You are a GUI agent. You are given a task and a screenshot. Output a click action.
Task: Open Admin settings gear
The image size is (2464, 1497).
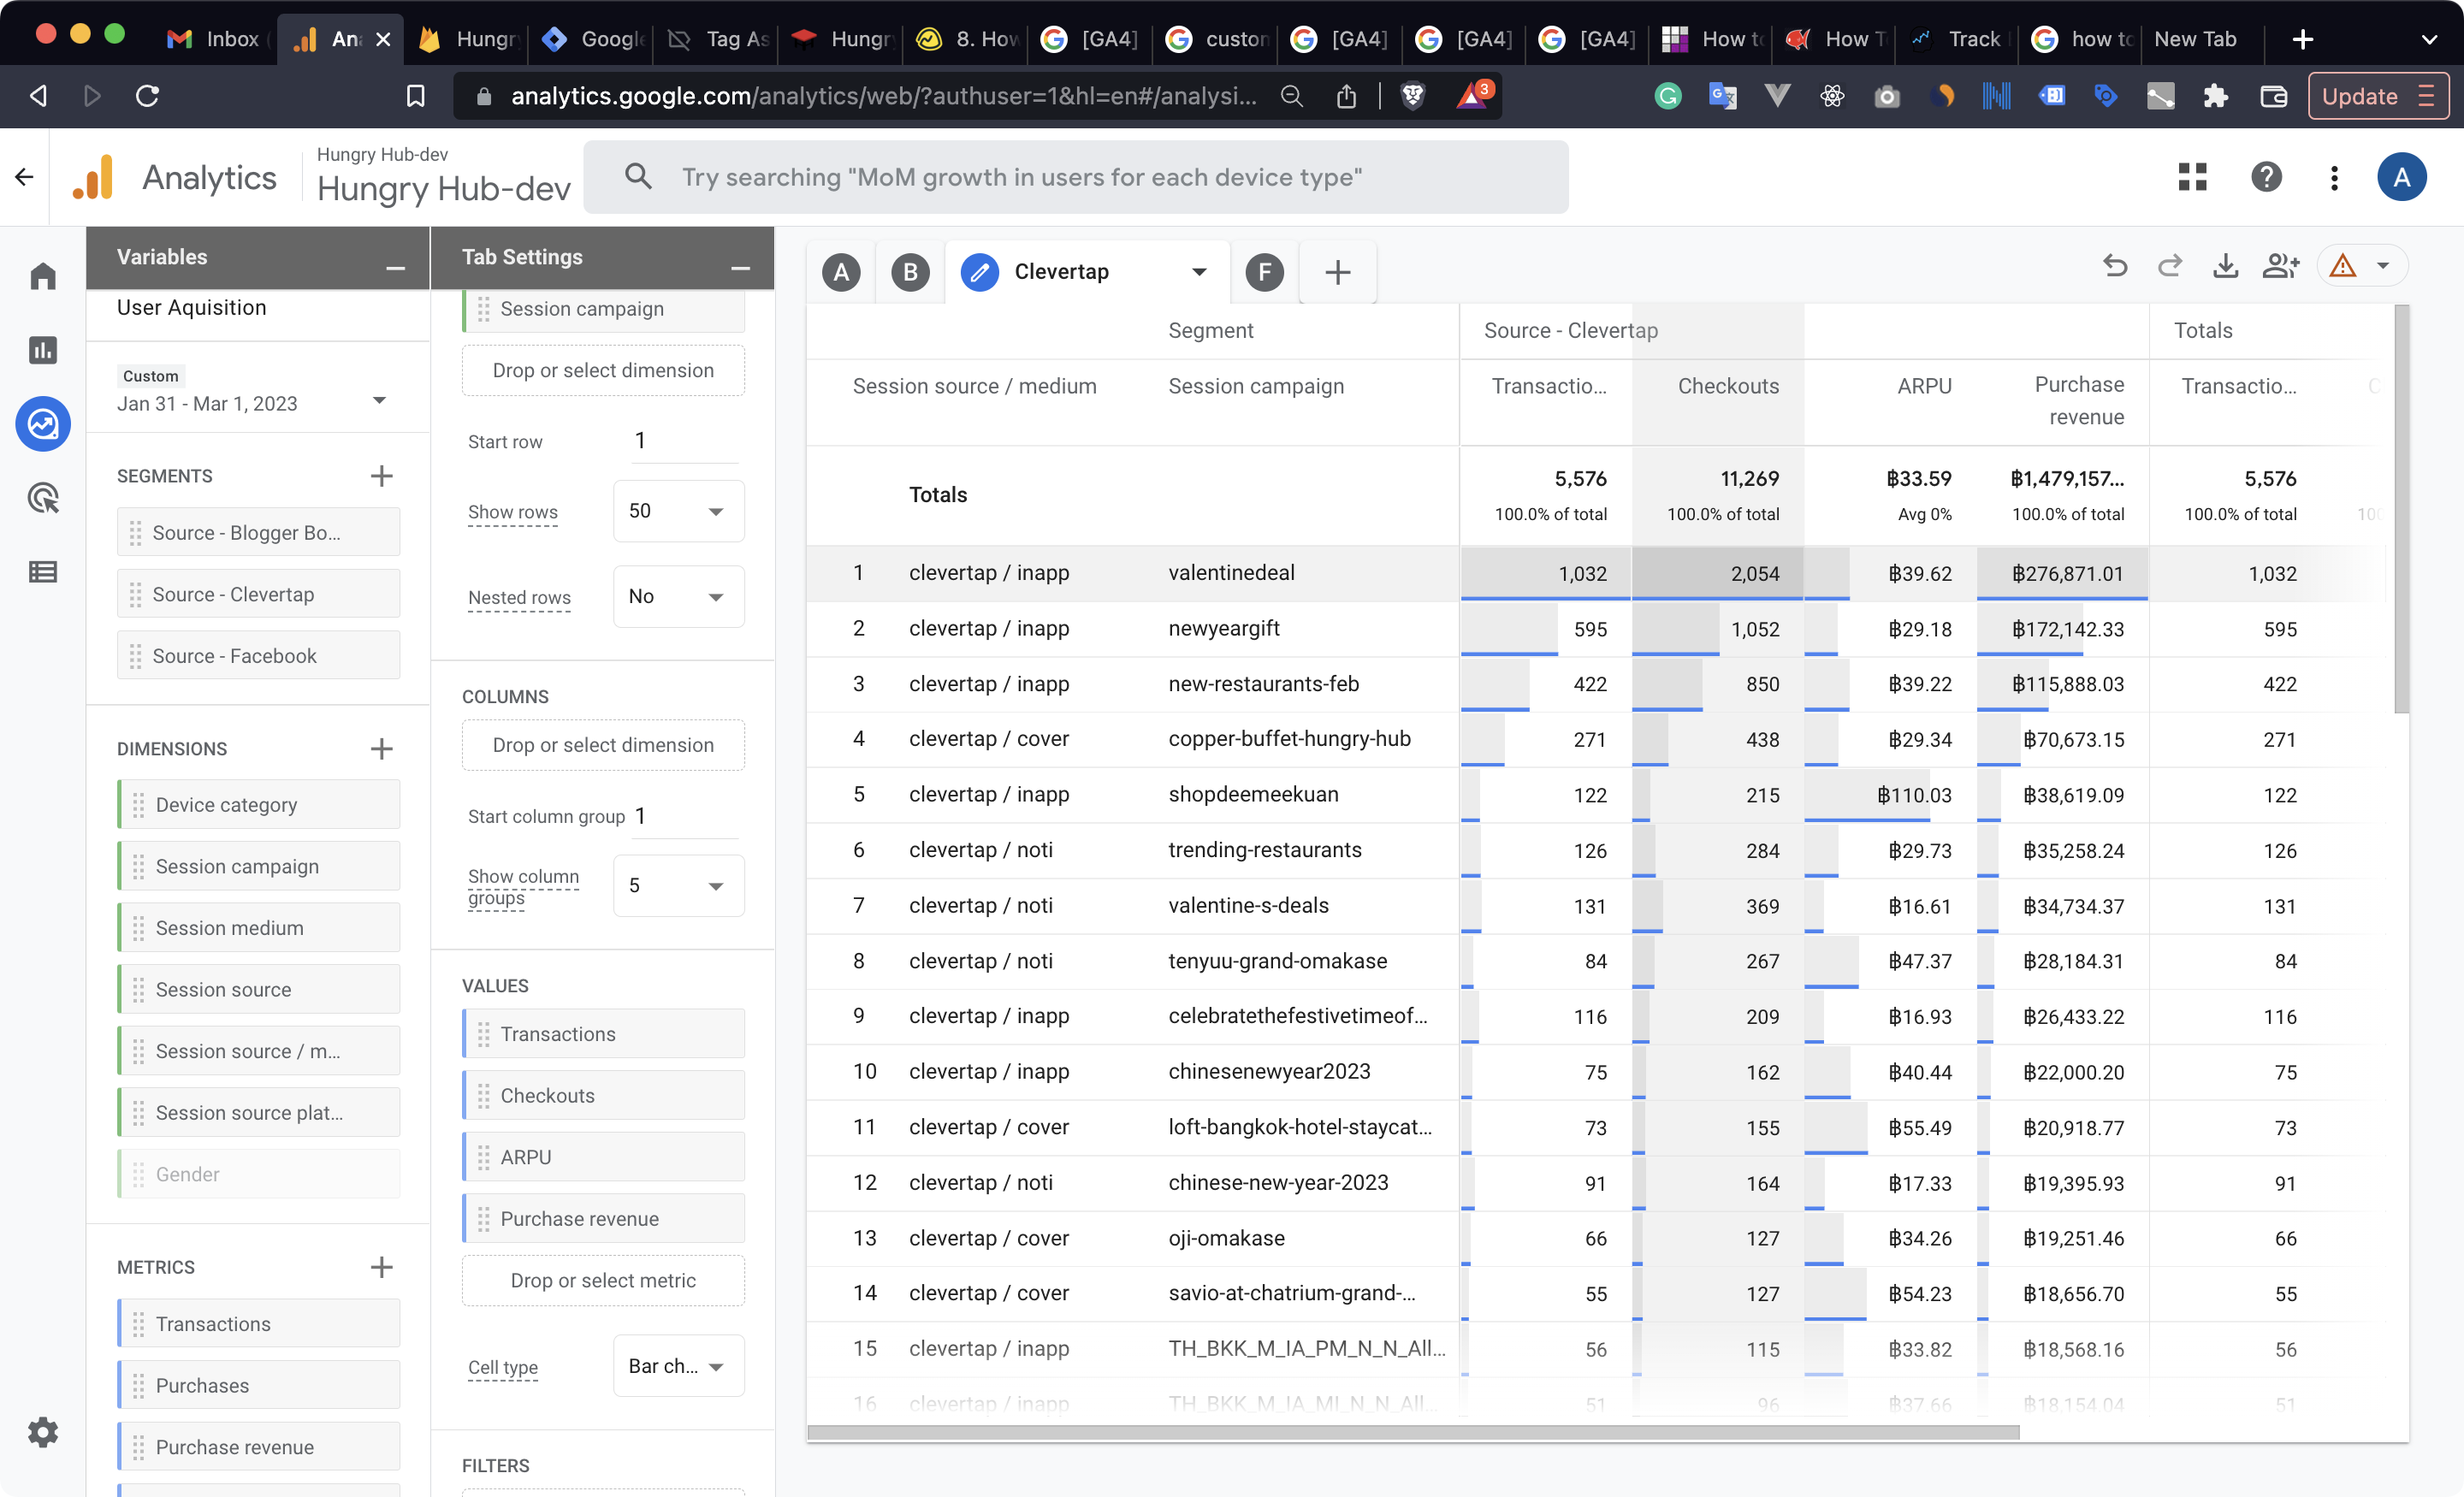tap(43, 1432)
